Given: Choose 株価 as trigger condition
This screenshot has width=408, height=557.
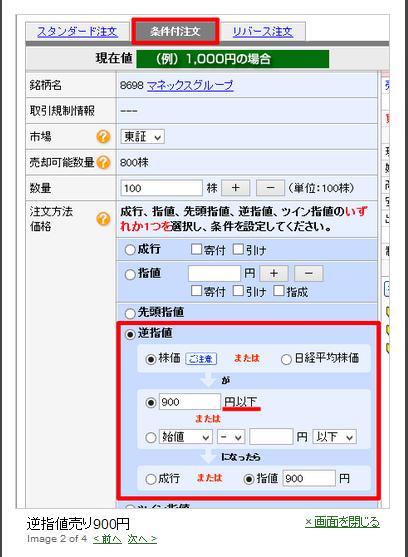Looking at the screenshot, I should tap(151, 359).
